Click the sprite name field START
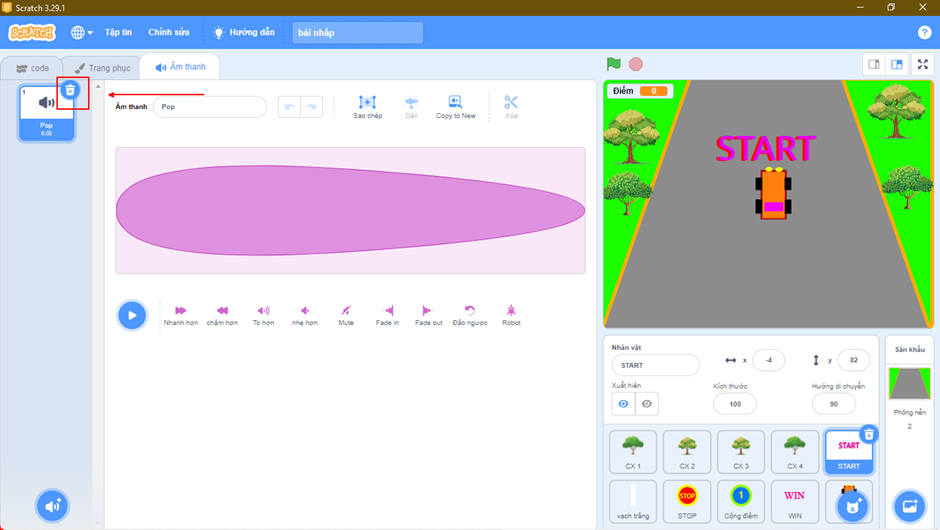The height and width of the screenshot is (530, 940). click(x=655, y=365)
